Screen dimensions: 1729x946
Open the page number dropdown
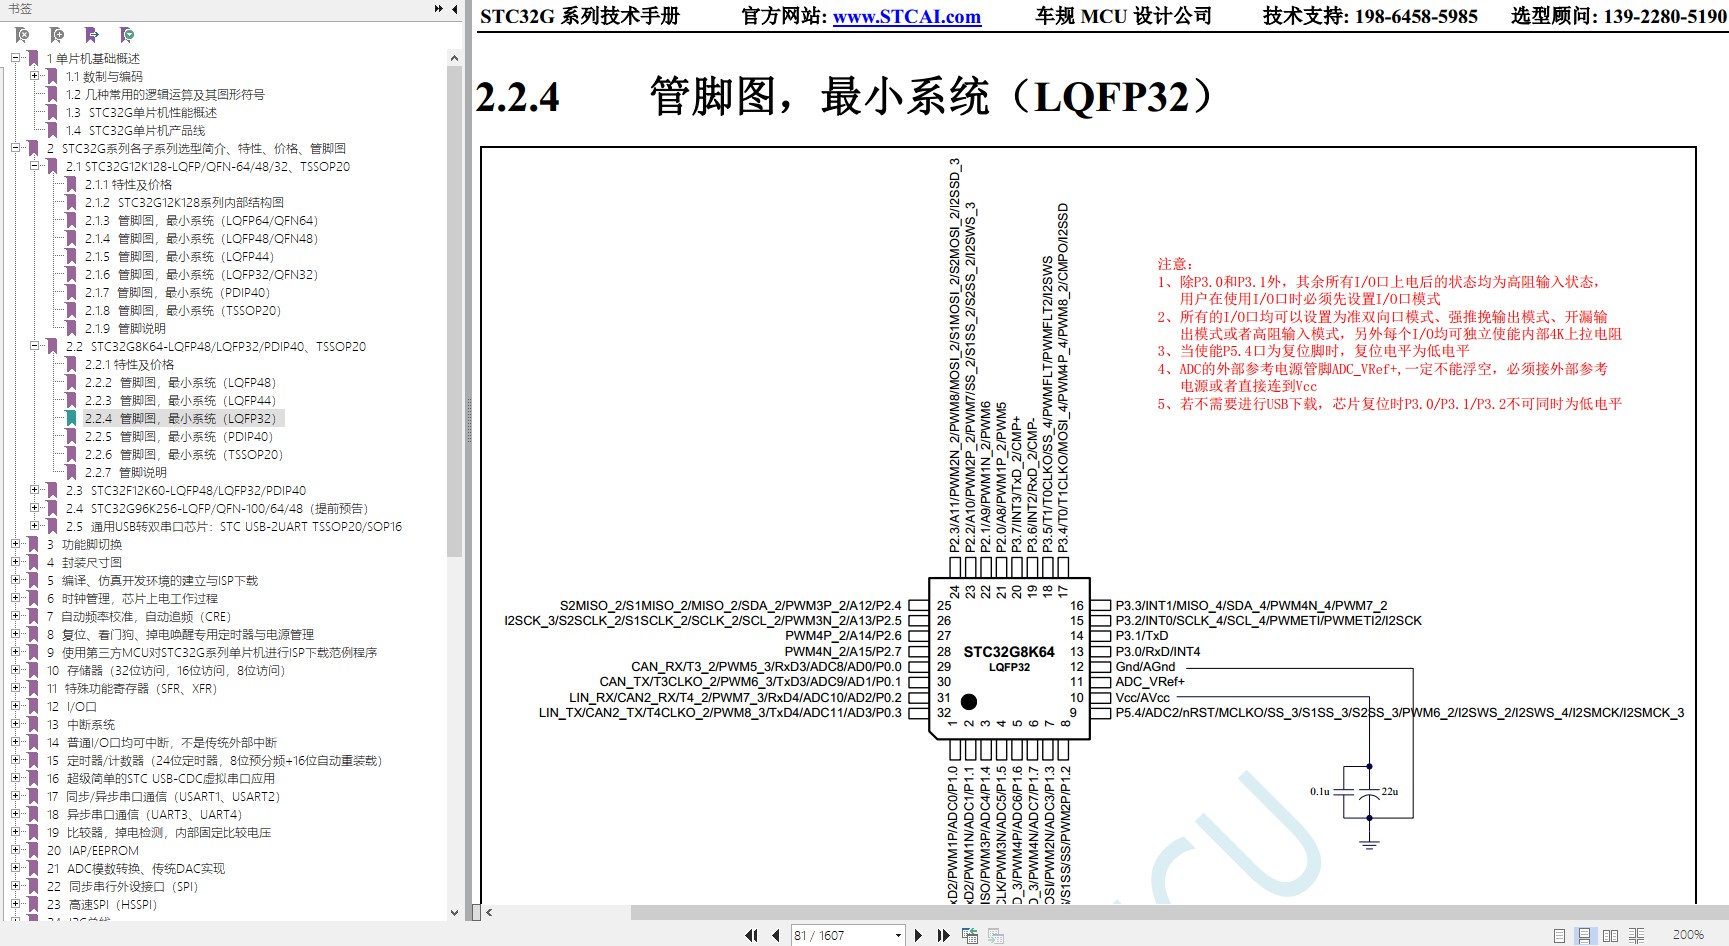coord(898,936)
